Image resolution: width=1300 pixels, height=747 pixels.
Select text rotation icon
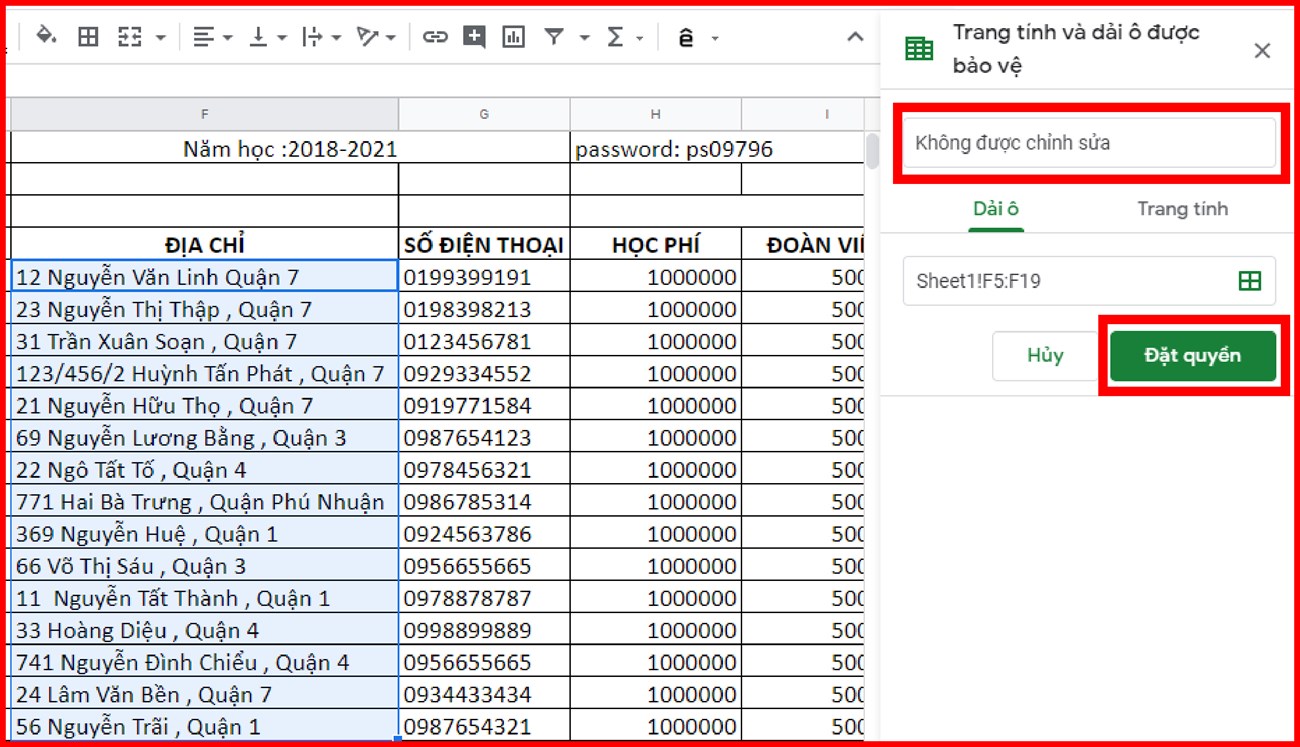click(367, 37)
